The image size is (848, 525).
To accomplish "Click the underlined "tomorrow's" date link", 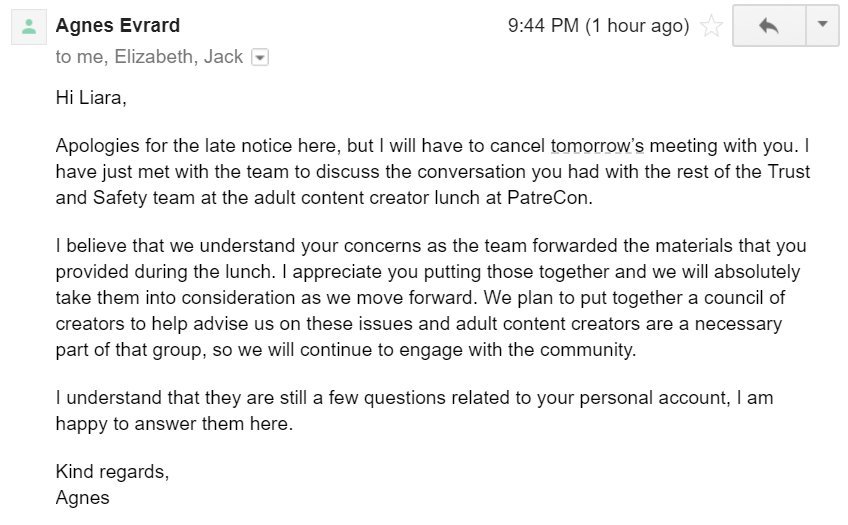I will pos(597,146).
